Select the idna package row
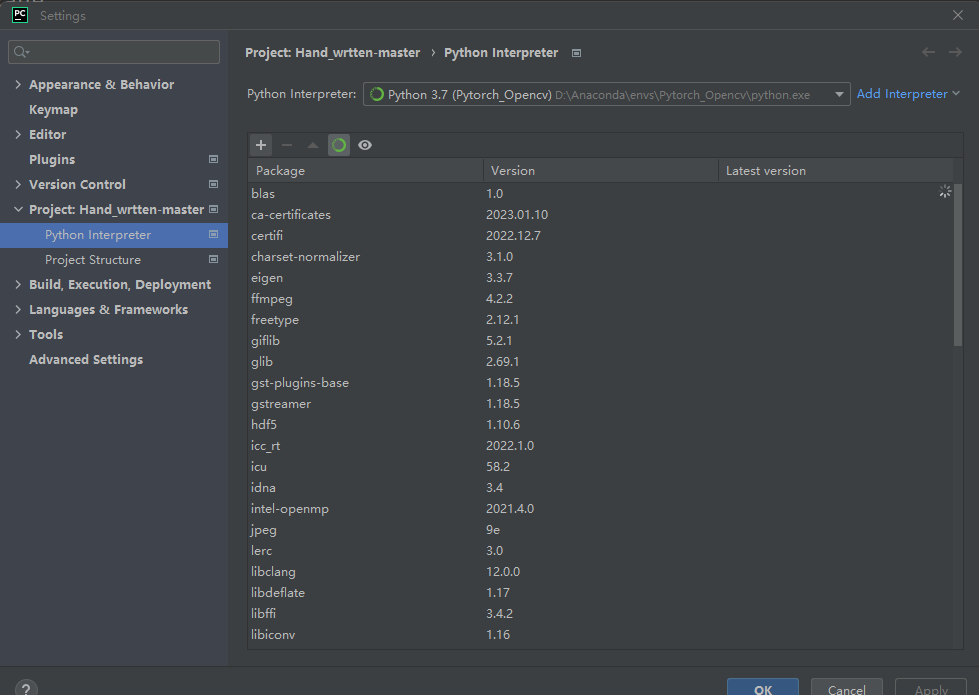The height and width of the screenshot is (695, 979). pyautogui.click(x=600, y=488)
